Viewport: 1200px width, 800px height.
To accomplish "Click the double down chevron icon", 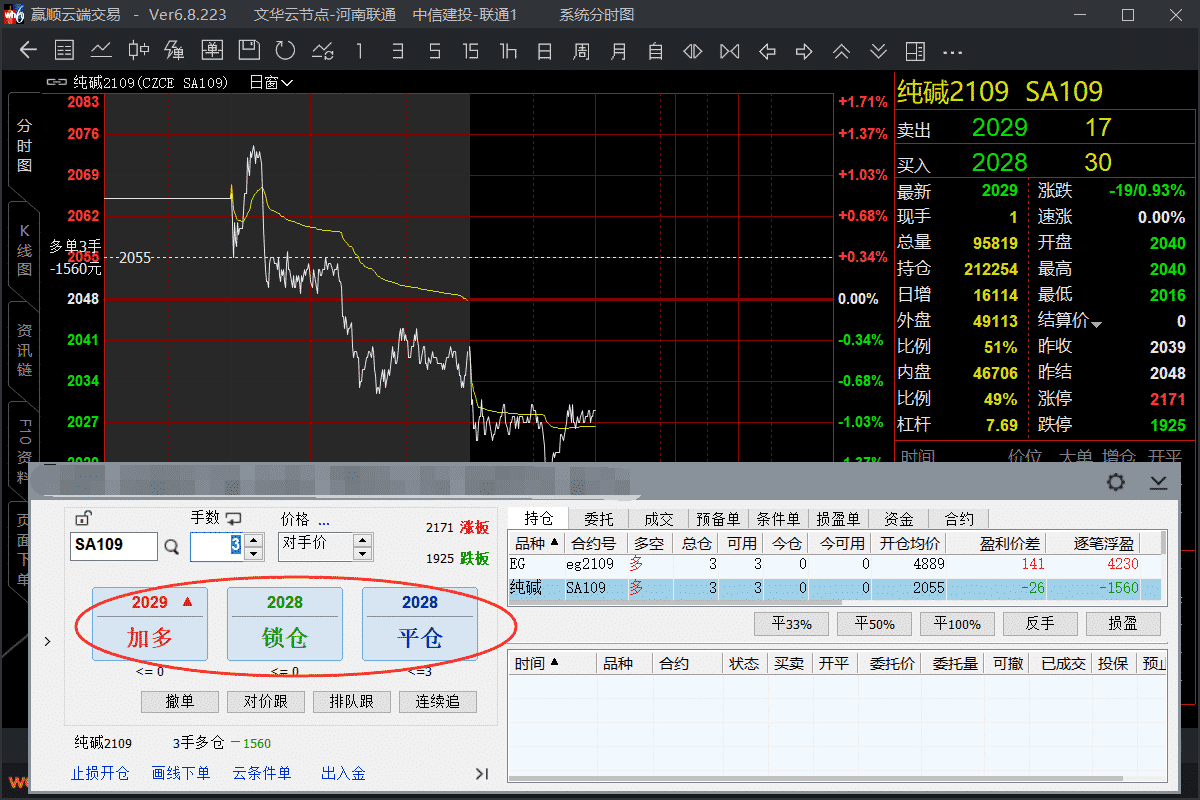I will point(877,51).
